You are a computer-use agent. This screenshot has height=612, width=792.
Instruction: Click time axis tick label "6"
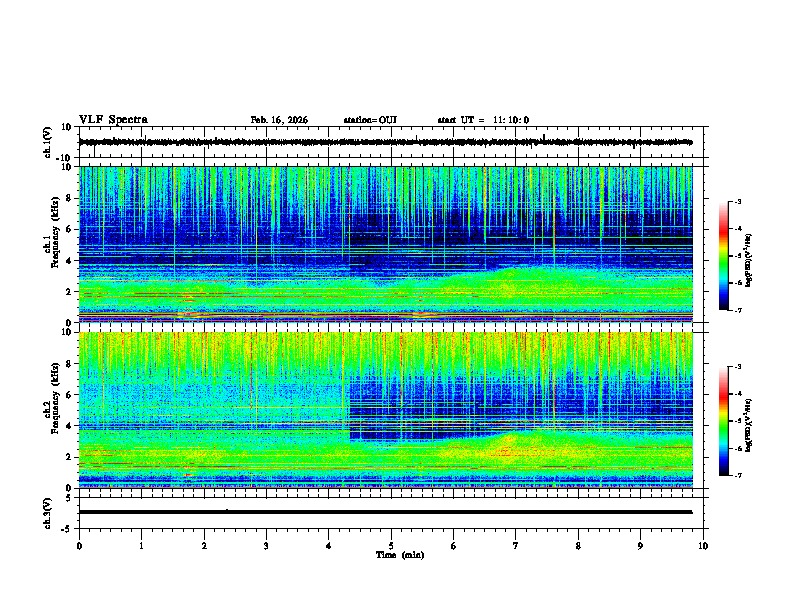pyautogui.click(x=454, y=546)
